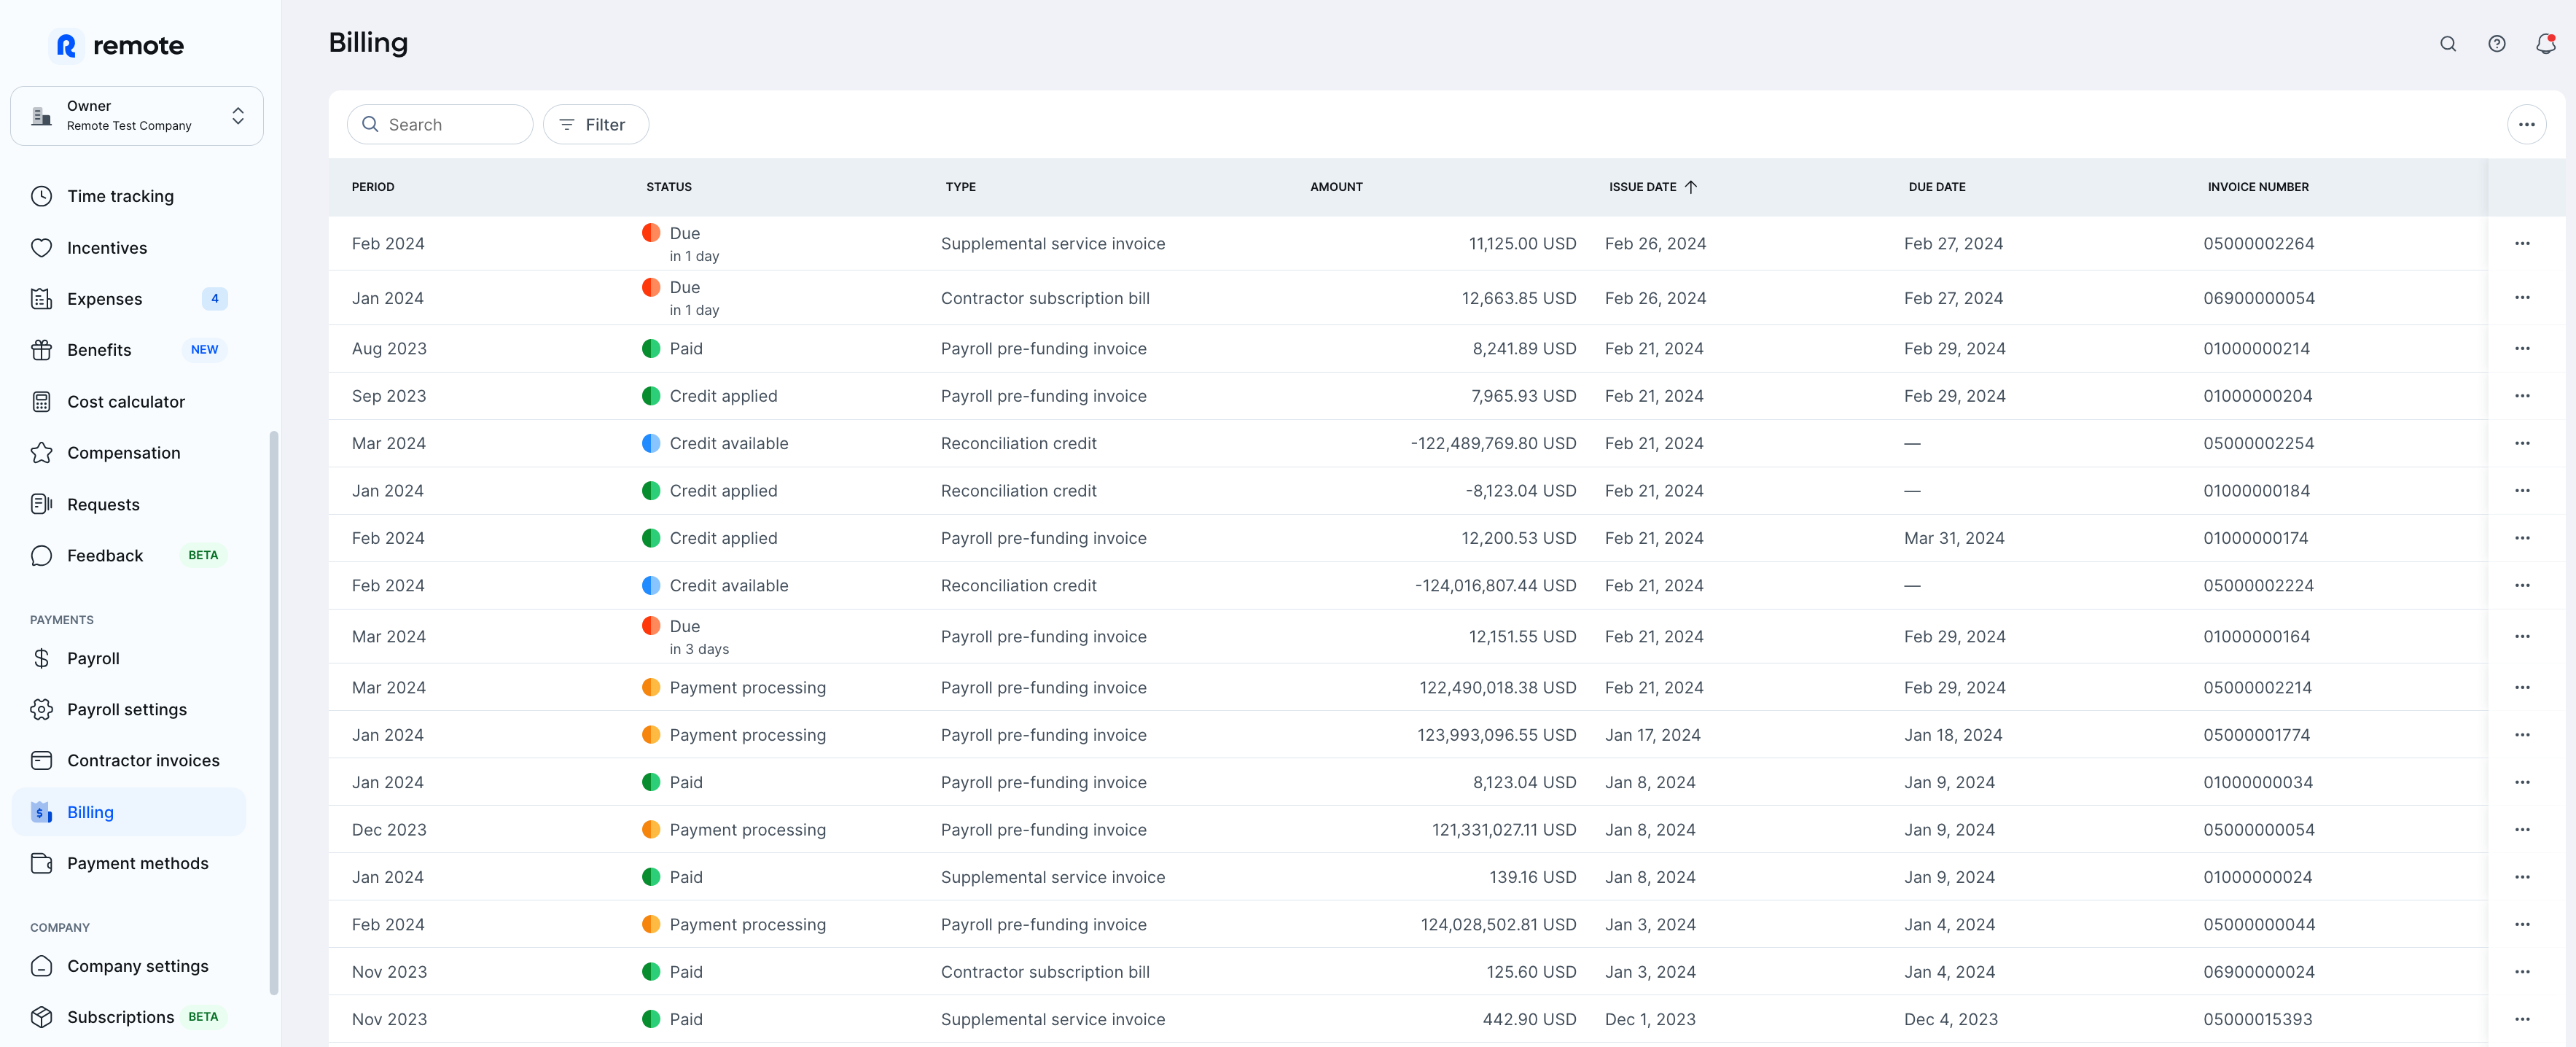Open actions menu for invoice 01000000164
Viewport: 2576px width, 1047px height.
[x=2522, y=637]
